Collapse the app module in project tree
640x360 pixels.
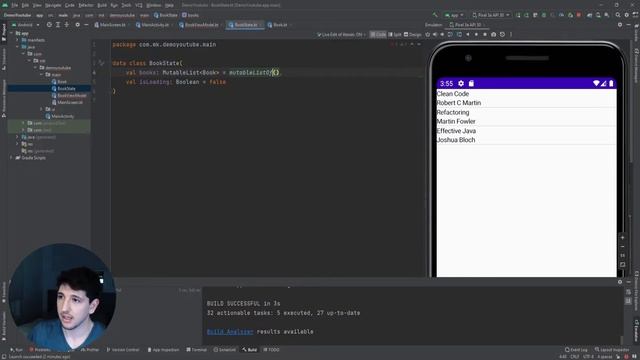[x=12, y=33]
